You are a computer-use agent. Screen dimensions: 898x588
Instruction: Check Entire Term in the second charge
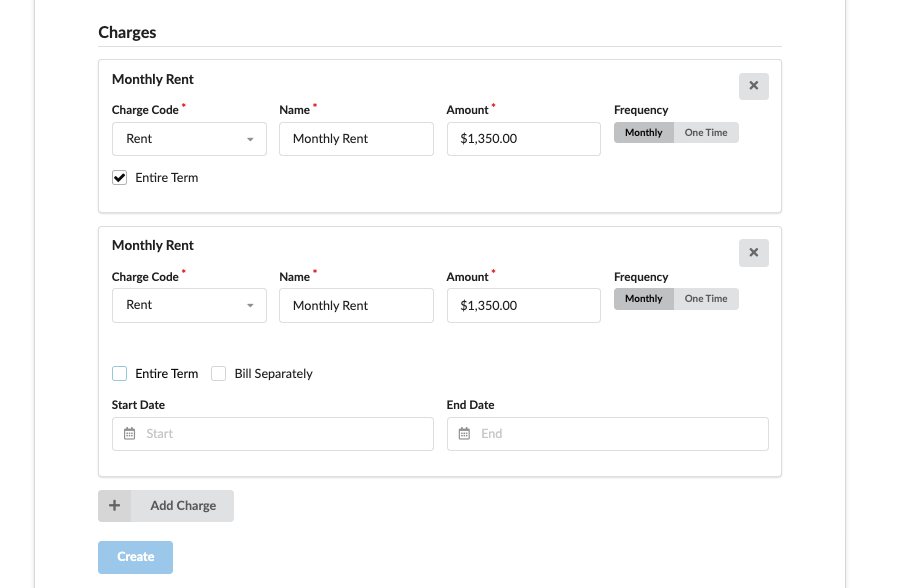(119, 373)
